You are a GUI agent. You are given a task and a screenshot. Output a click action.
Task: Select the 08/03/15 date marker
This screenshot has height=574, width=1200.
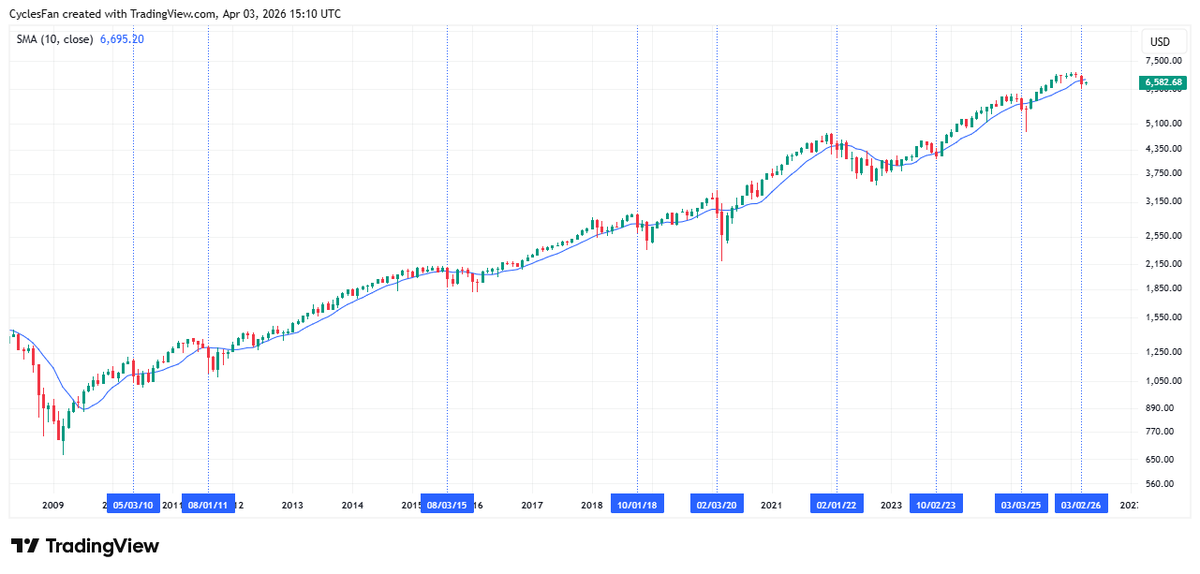[x=447, y=505]
